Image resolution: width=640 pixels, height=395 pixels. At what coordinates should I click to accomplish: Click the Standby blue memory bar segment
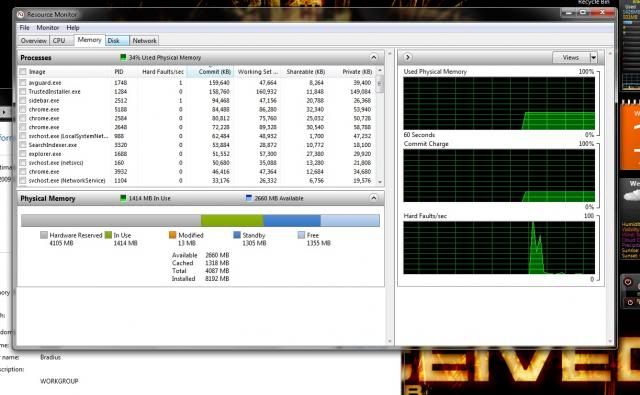coord(292,220)
